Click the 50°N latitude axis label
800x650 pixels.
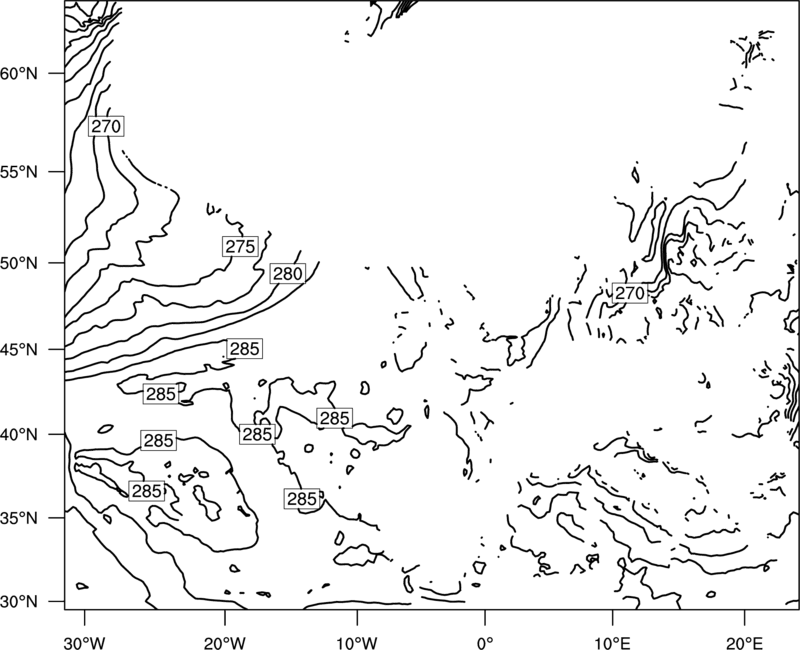coord(19,263)
